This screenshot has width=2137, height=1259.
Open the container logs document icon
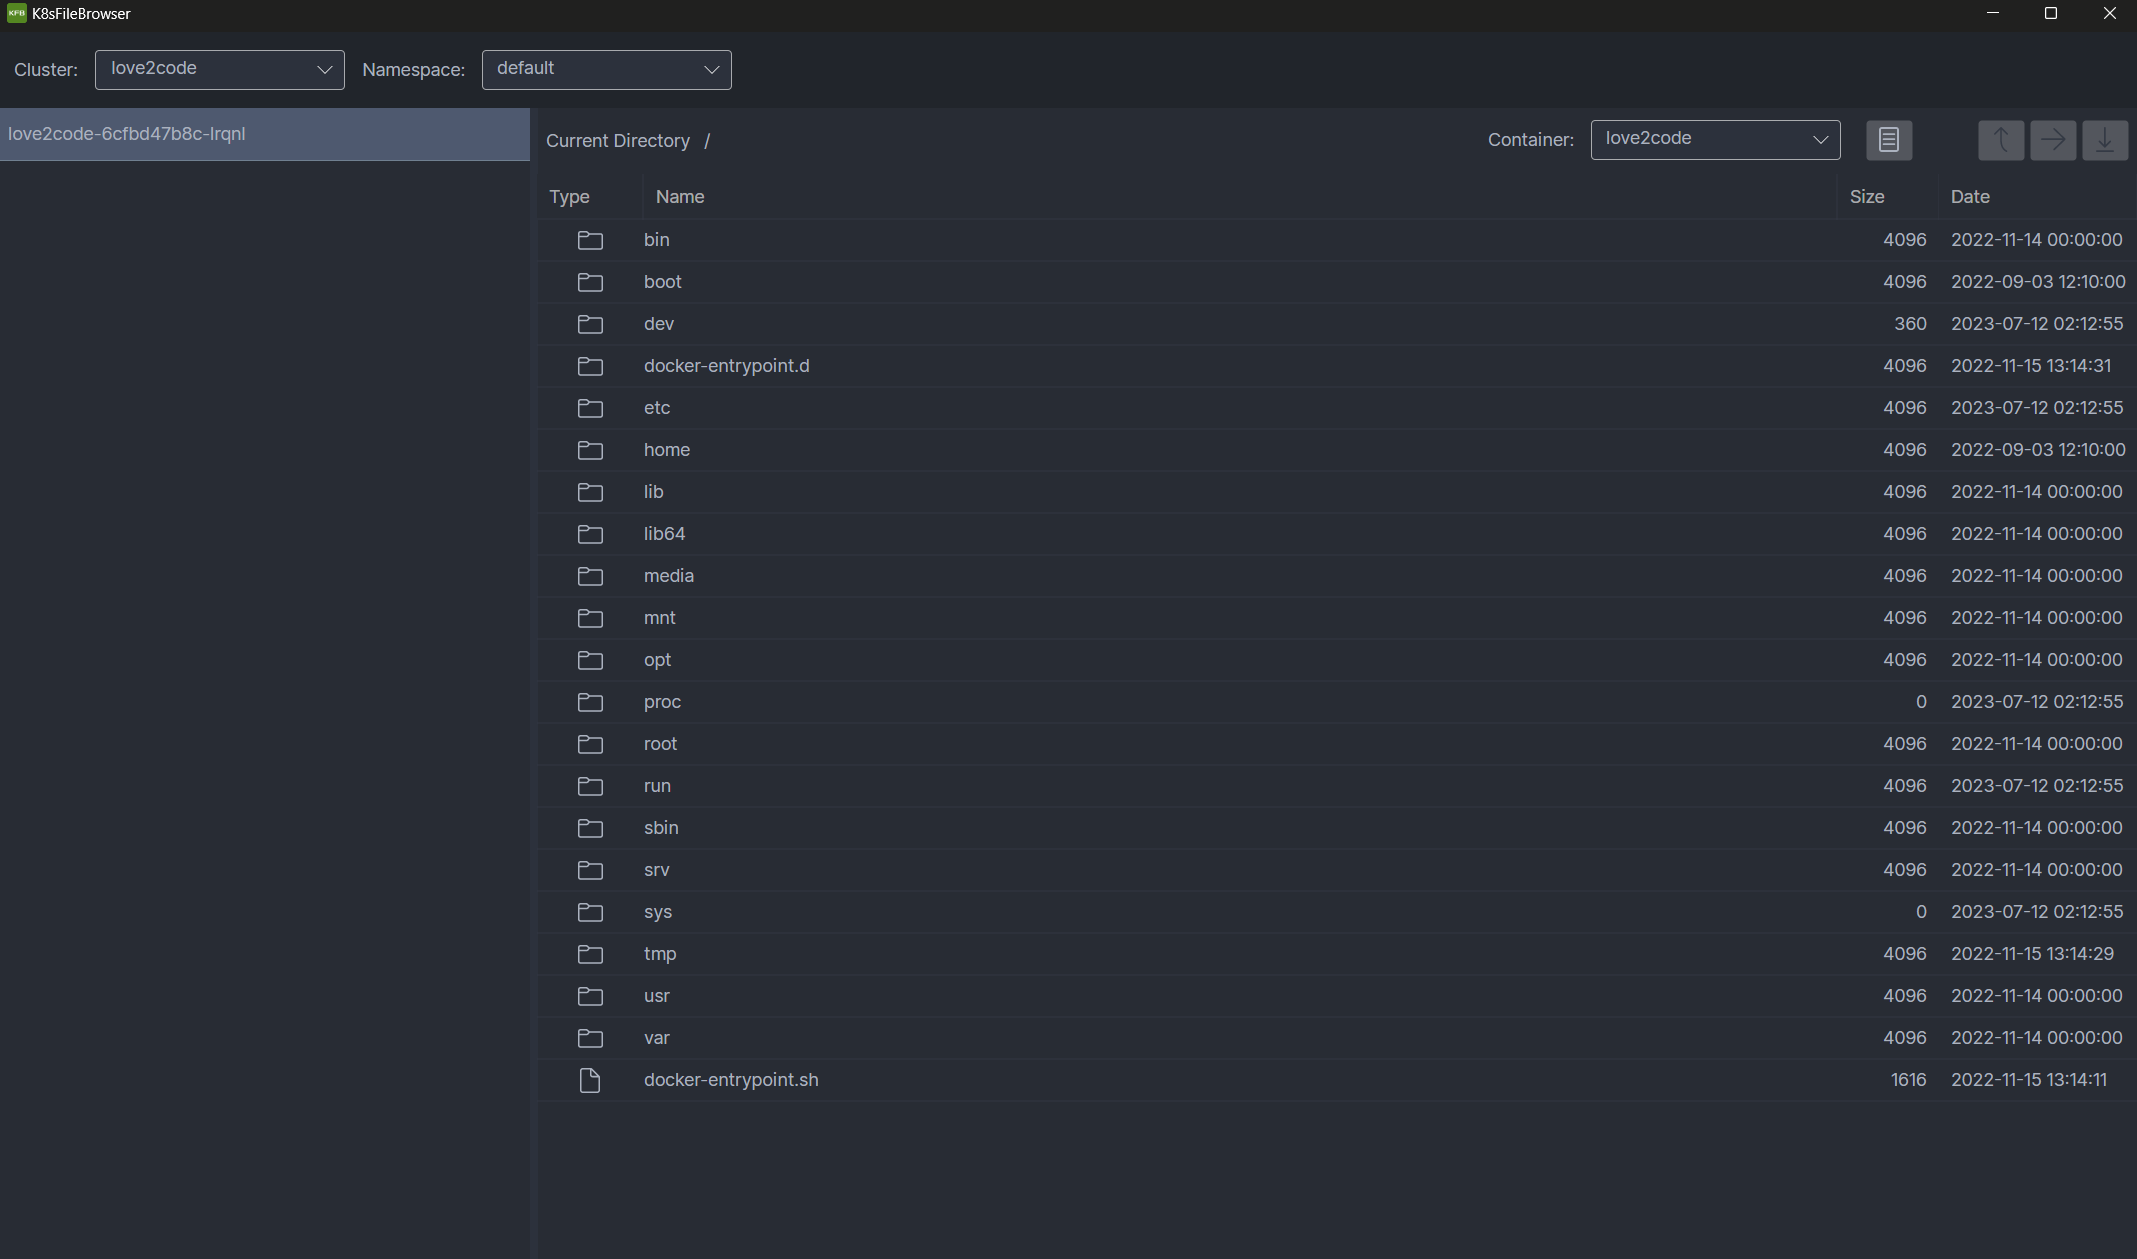[1888, 140]
